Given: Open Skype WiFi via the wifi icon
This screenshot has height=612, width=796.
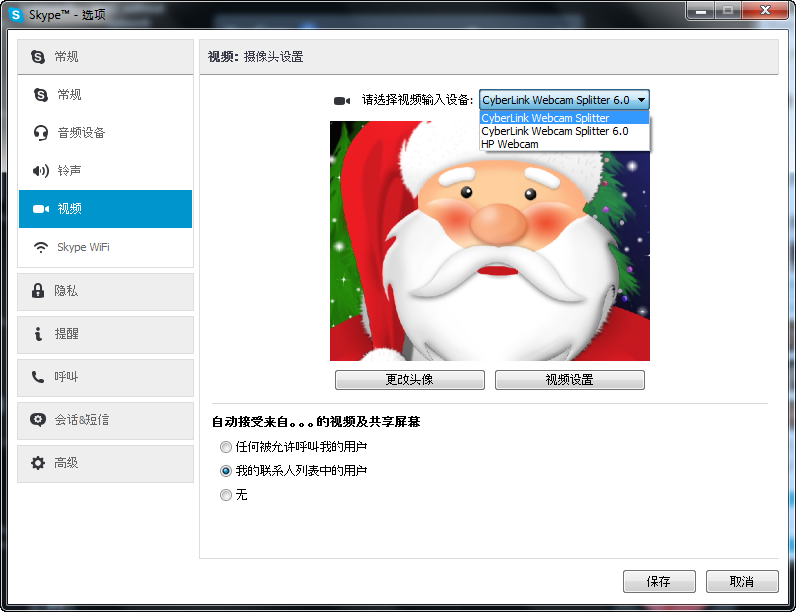Looking at the screenshot, I should click(x=41, y=247).
